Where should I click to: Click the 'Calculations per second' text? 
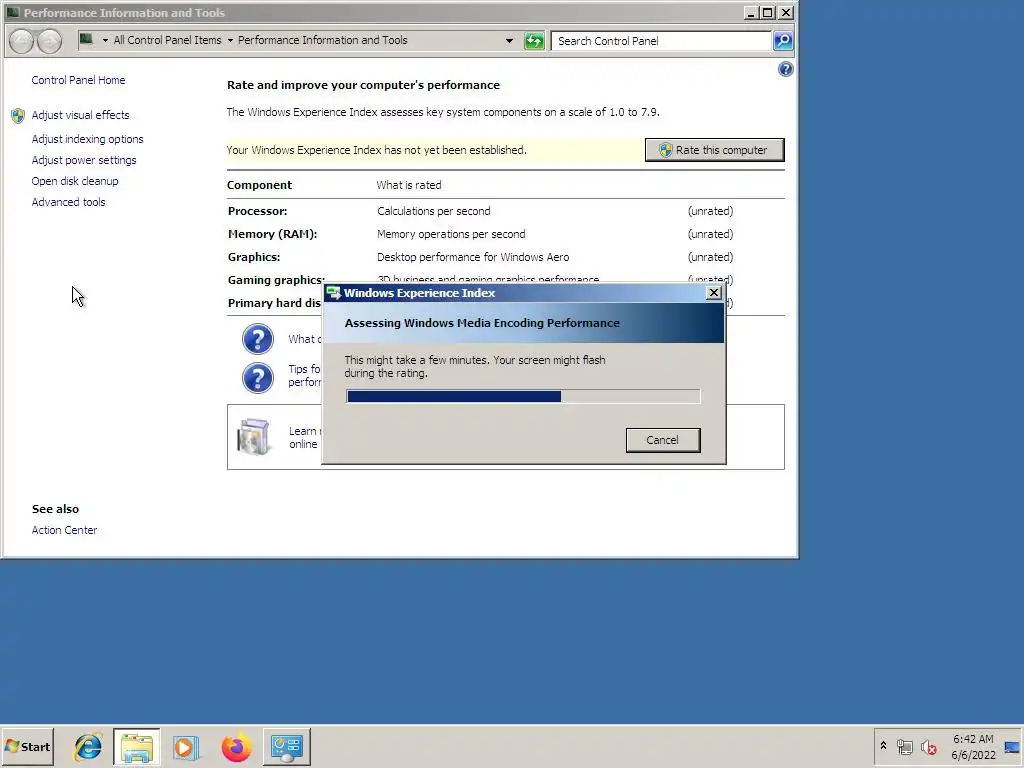[x=434, y=211]
